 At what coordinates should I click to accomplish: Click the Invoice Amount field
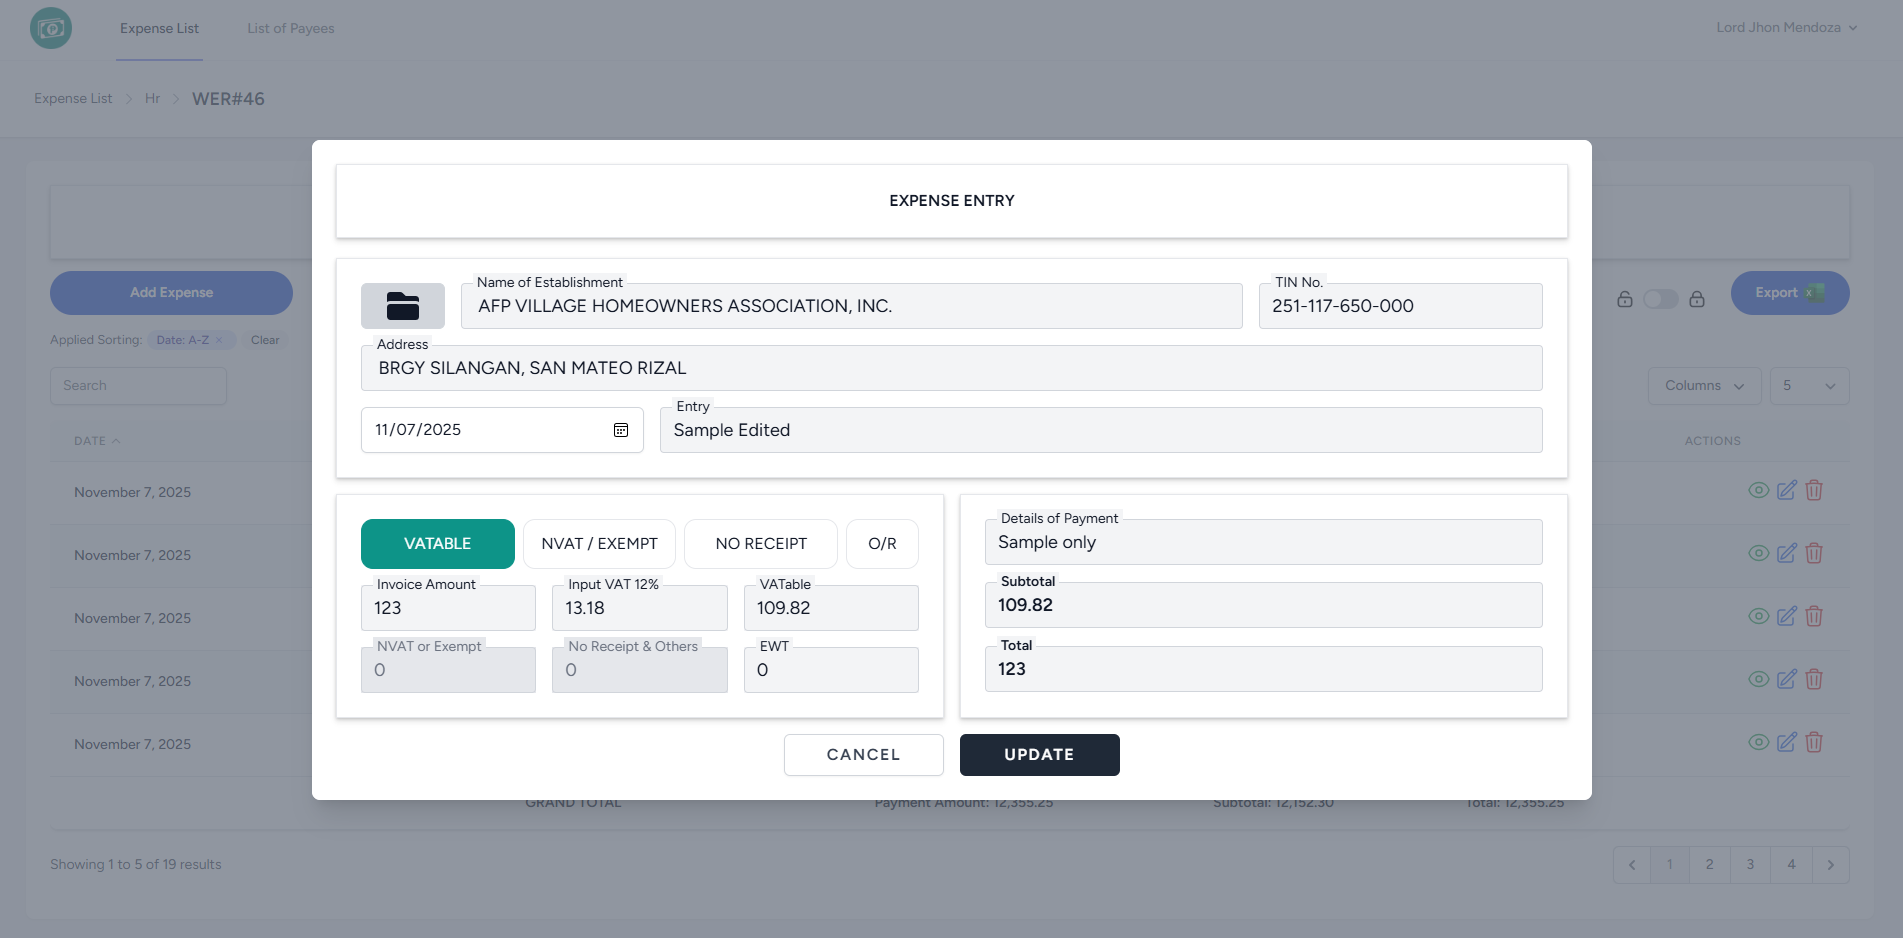point(448,608)
